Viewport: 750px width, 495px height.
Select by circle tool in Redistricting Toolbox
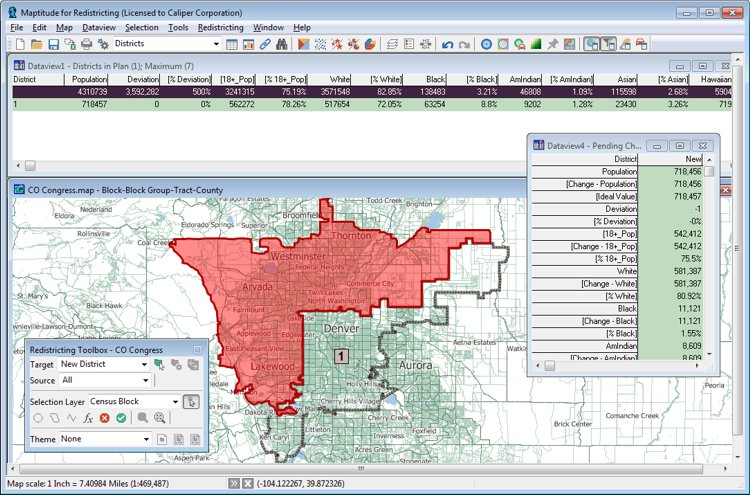tap(38, 417)
